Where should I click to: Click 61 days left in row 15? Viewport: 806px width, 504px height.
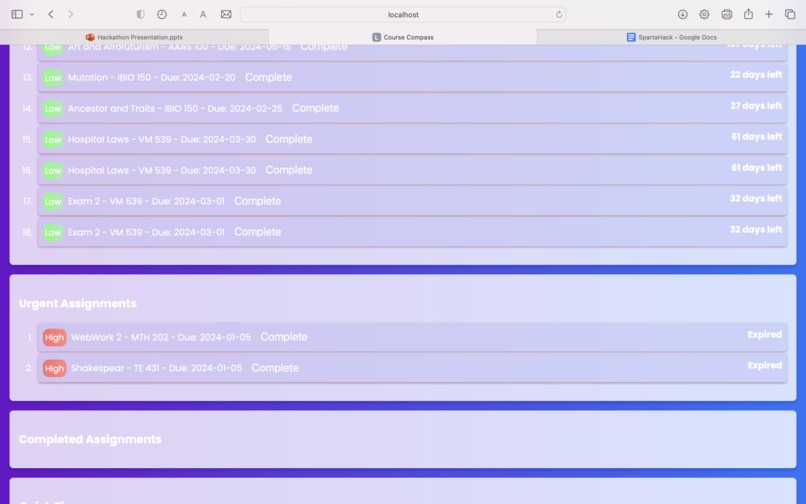[756, 136]
